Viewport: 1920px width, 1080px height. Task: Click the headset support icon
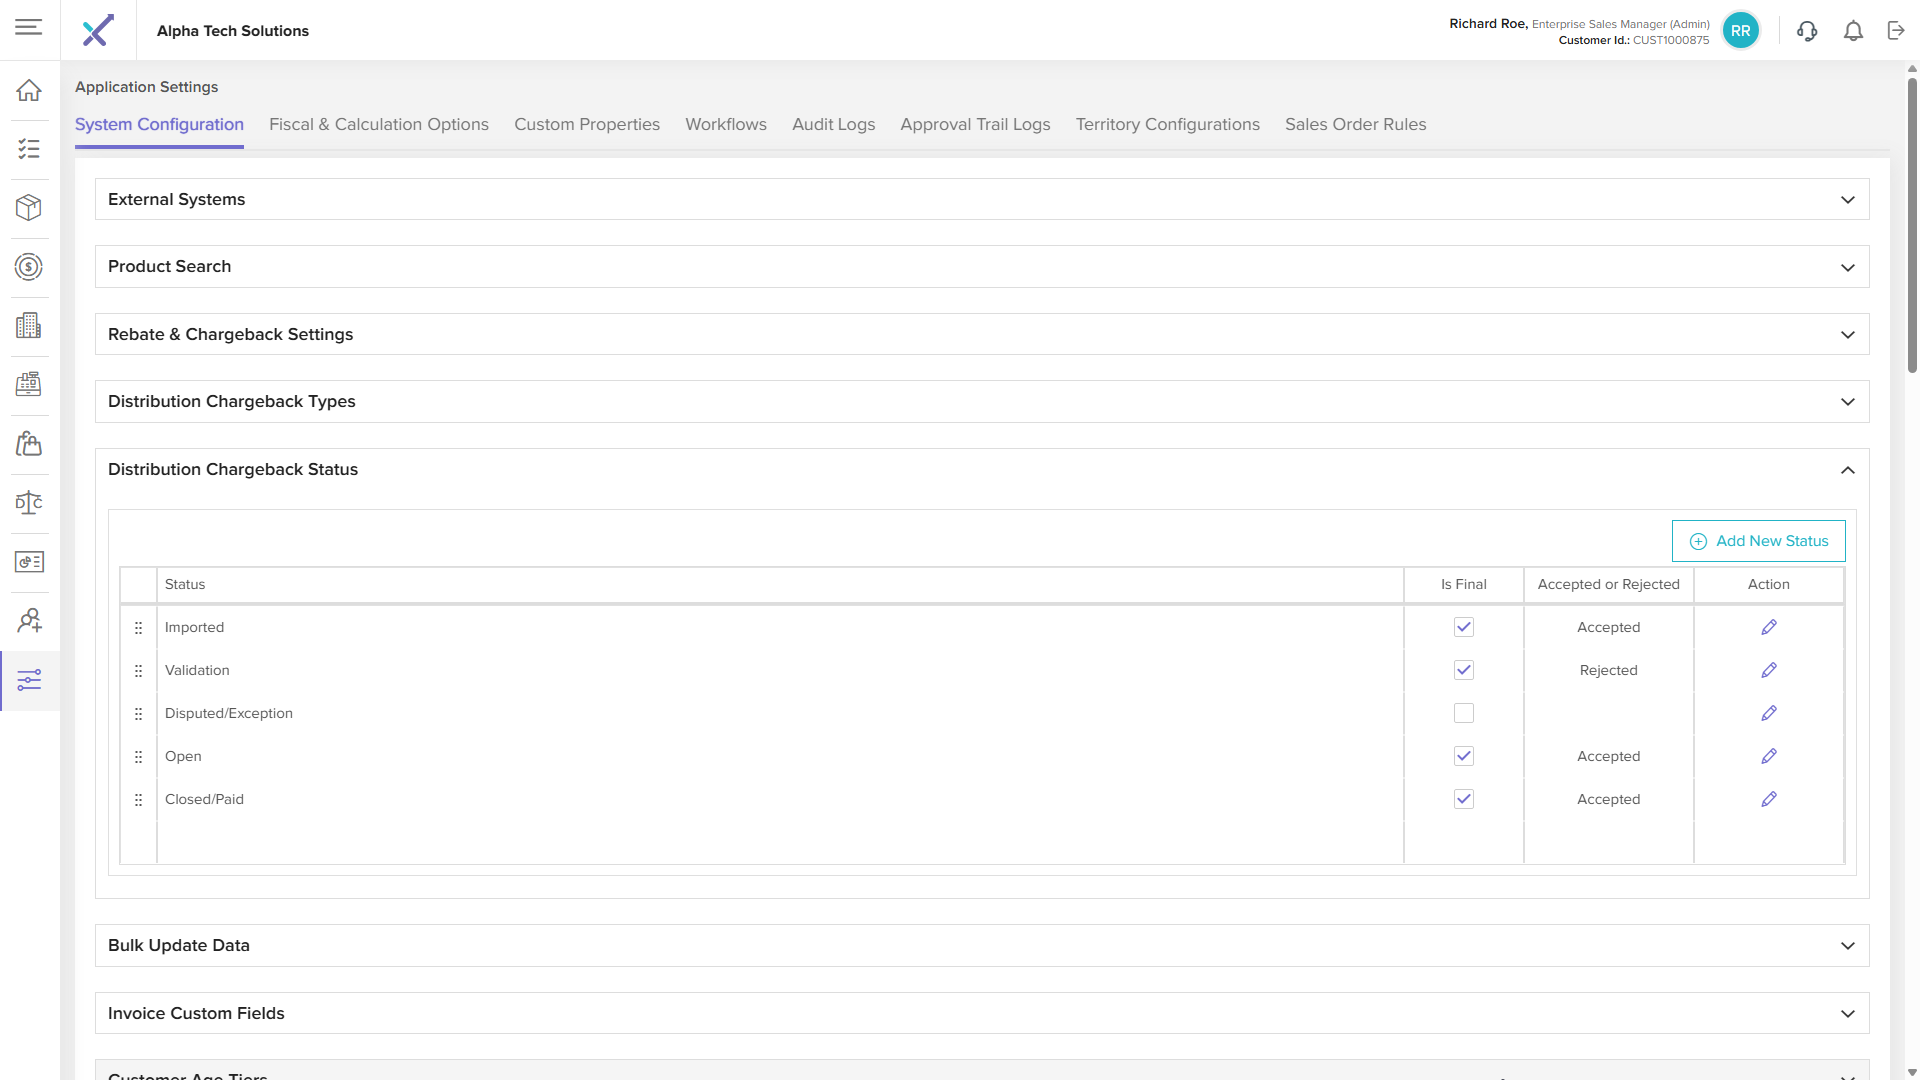1807,31
